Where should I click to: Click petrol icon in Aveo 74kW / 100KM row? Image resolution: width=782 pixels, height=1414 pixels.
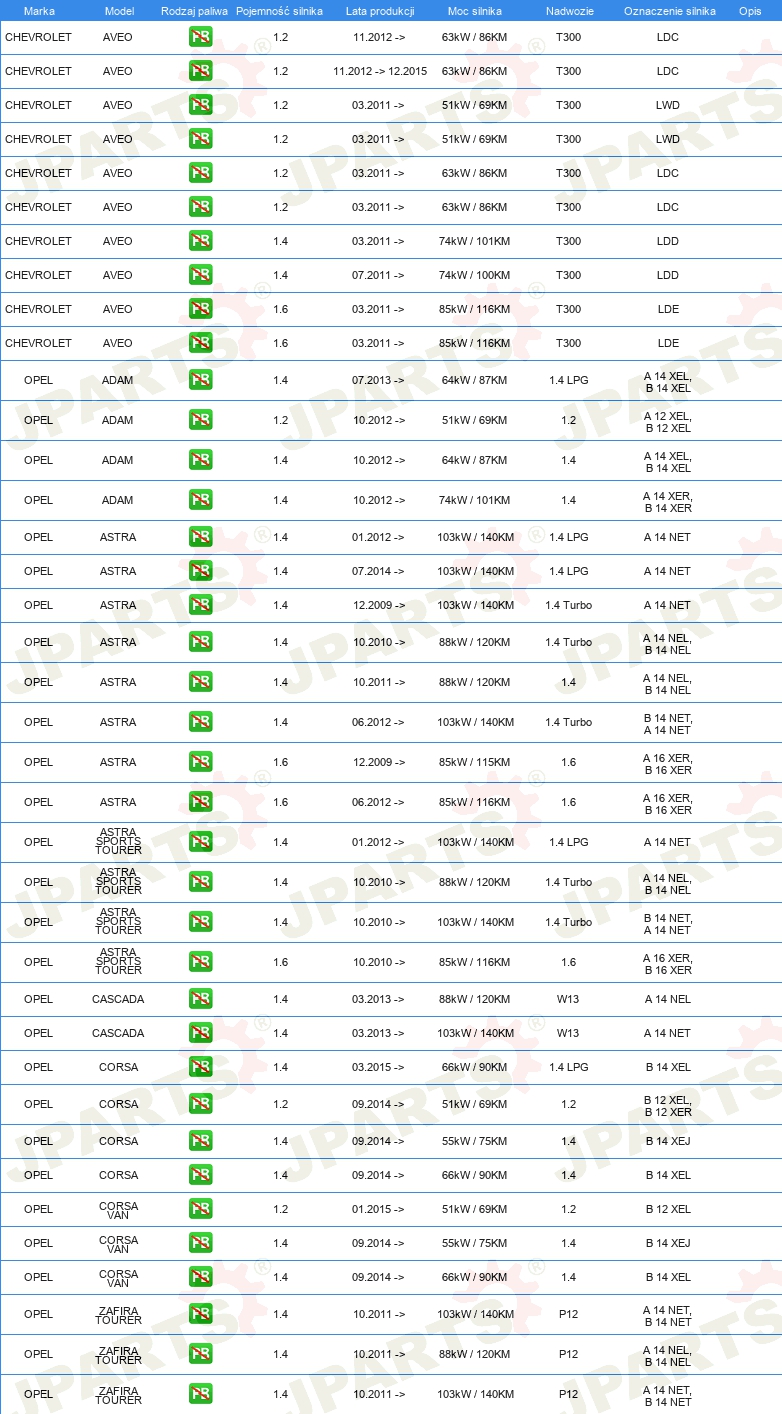pyautogui.click(x=200, y=275)
